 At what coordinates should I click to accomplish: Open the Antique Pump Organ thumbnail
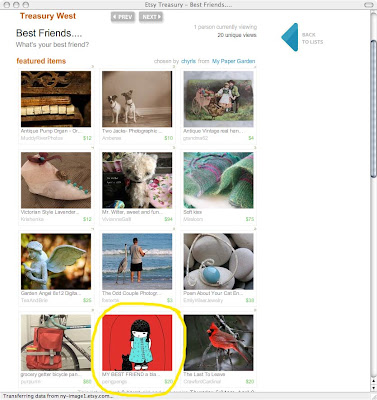pyautogui.click(x=56, y=99)
